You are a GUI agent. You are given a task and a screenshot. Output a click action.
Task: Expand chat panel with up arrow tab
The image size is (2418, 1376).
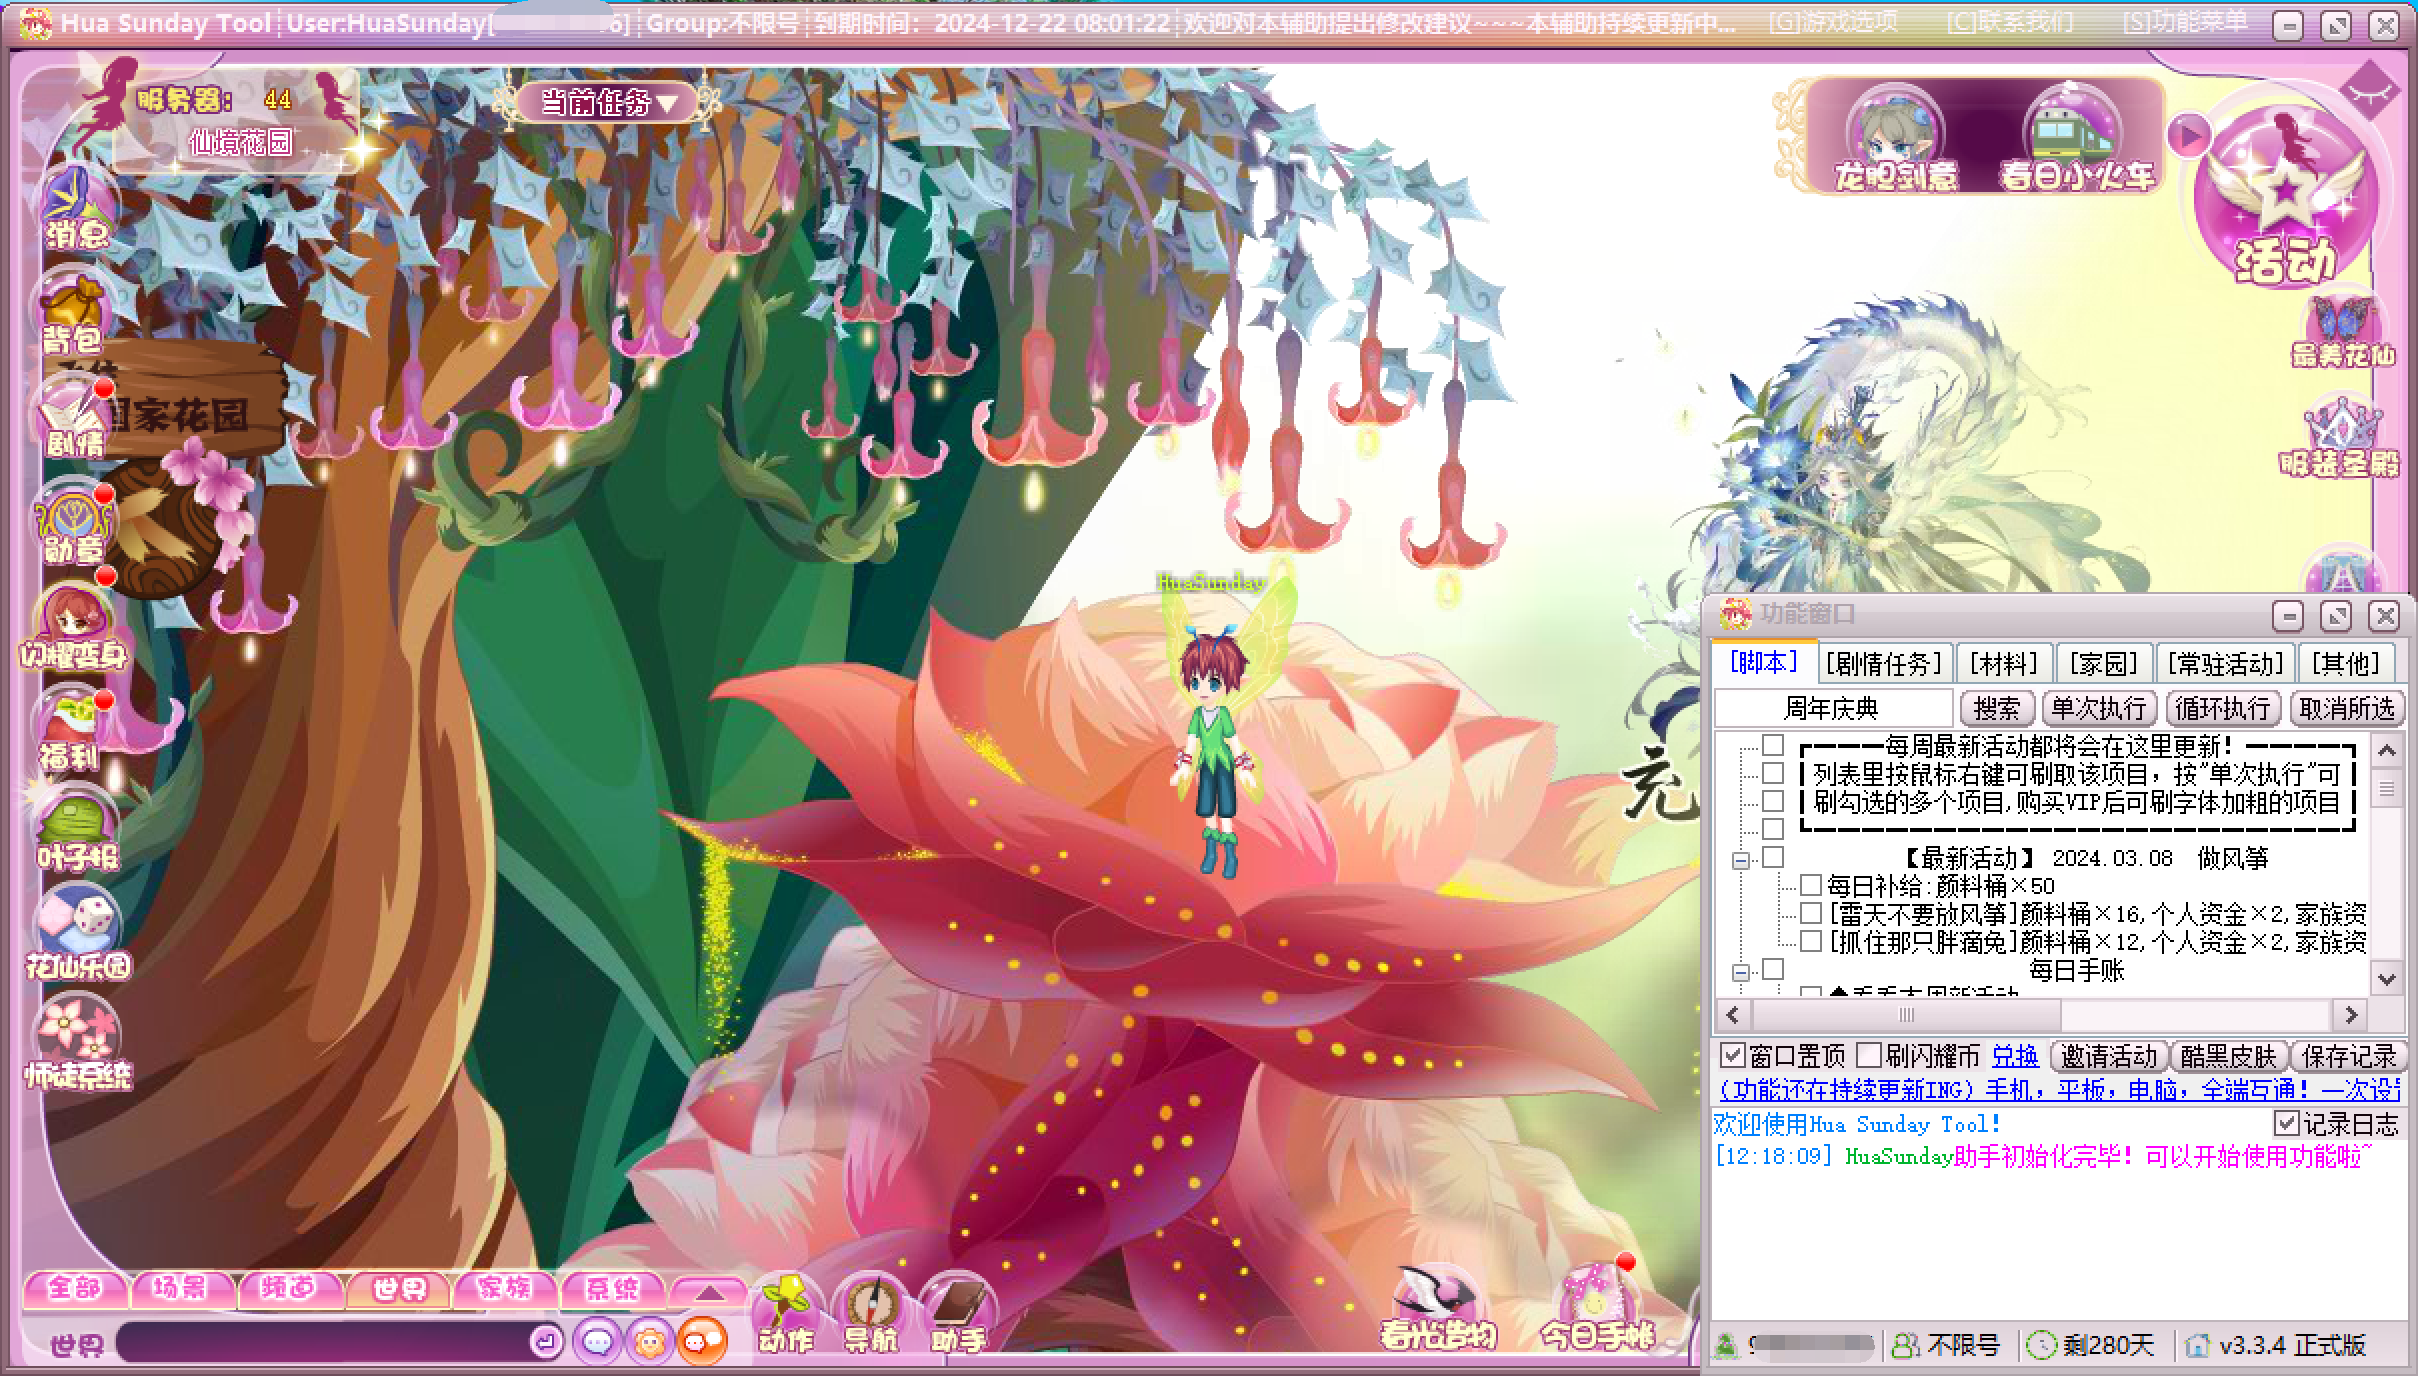(709, 1292)
